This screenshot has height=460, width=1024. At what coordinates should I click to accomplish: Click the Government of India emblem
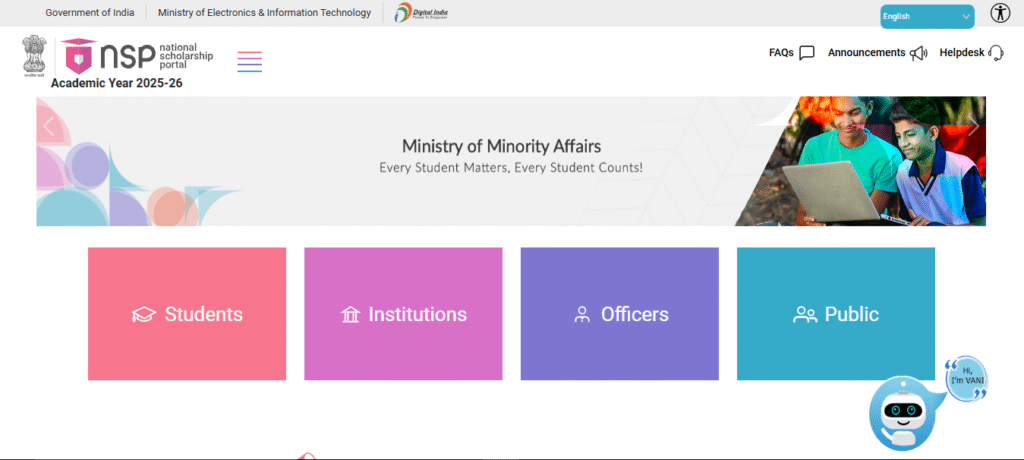(34, 56)
